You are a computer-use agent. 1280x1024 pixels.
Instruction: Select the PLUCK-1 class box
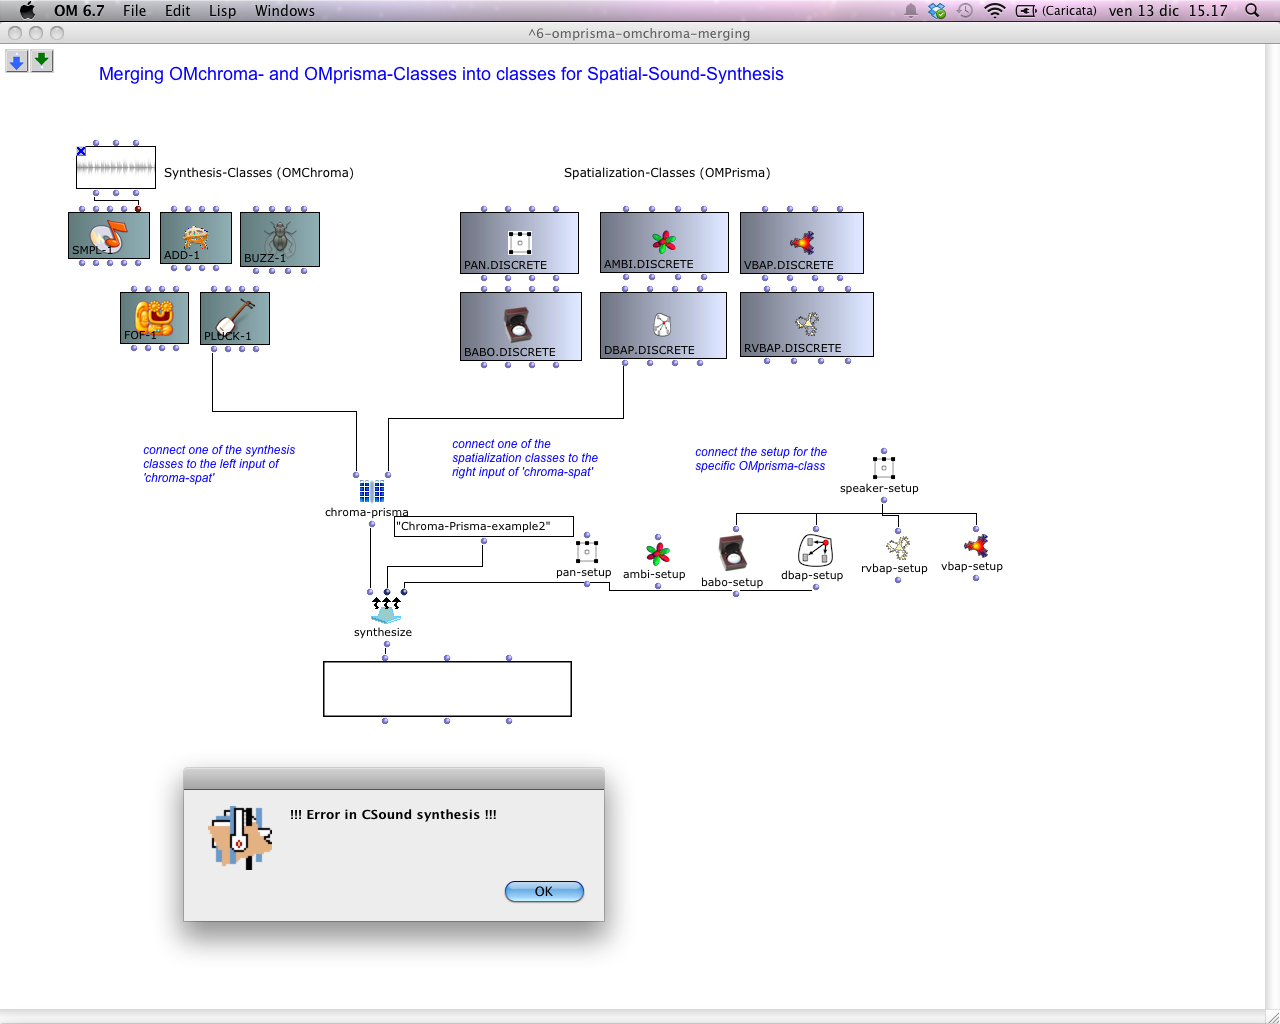click(235, 317)
